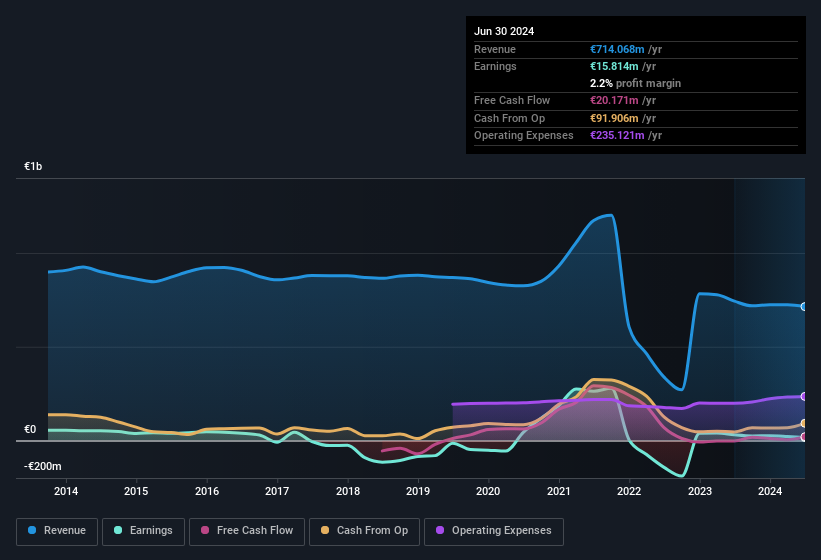Image resolution: width=821 pixels, height=560 pixels.
Task: Toggle the Revenue legend item
Action: [58, 530]
